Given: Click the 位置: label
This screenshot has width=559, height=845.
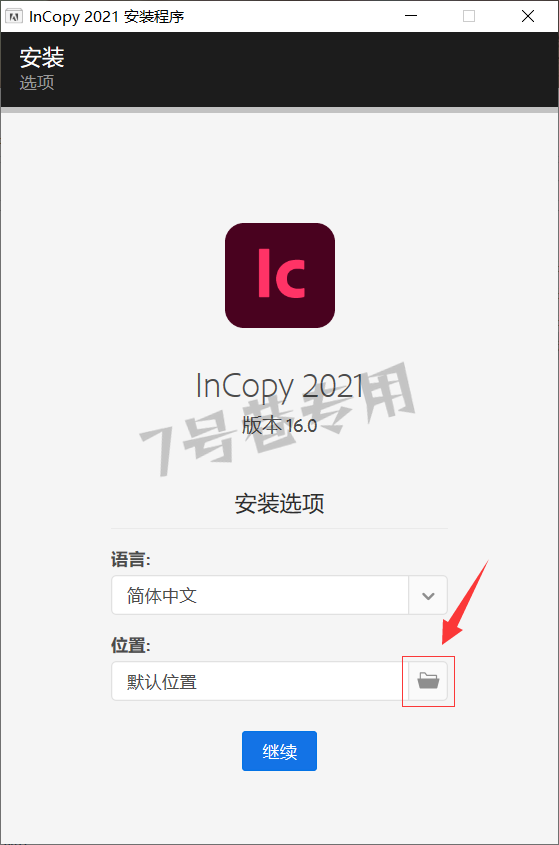Looking at the screenshot, I should 130,645.
